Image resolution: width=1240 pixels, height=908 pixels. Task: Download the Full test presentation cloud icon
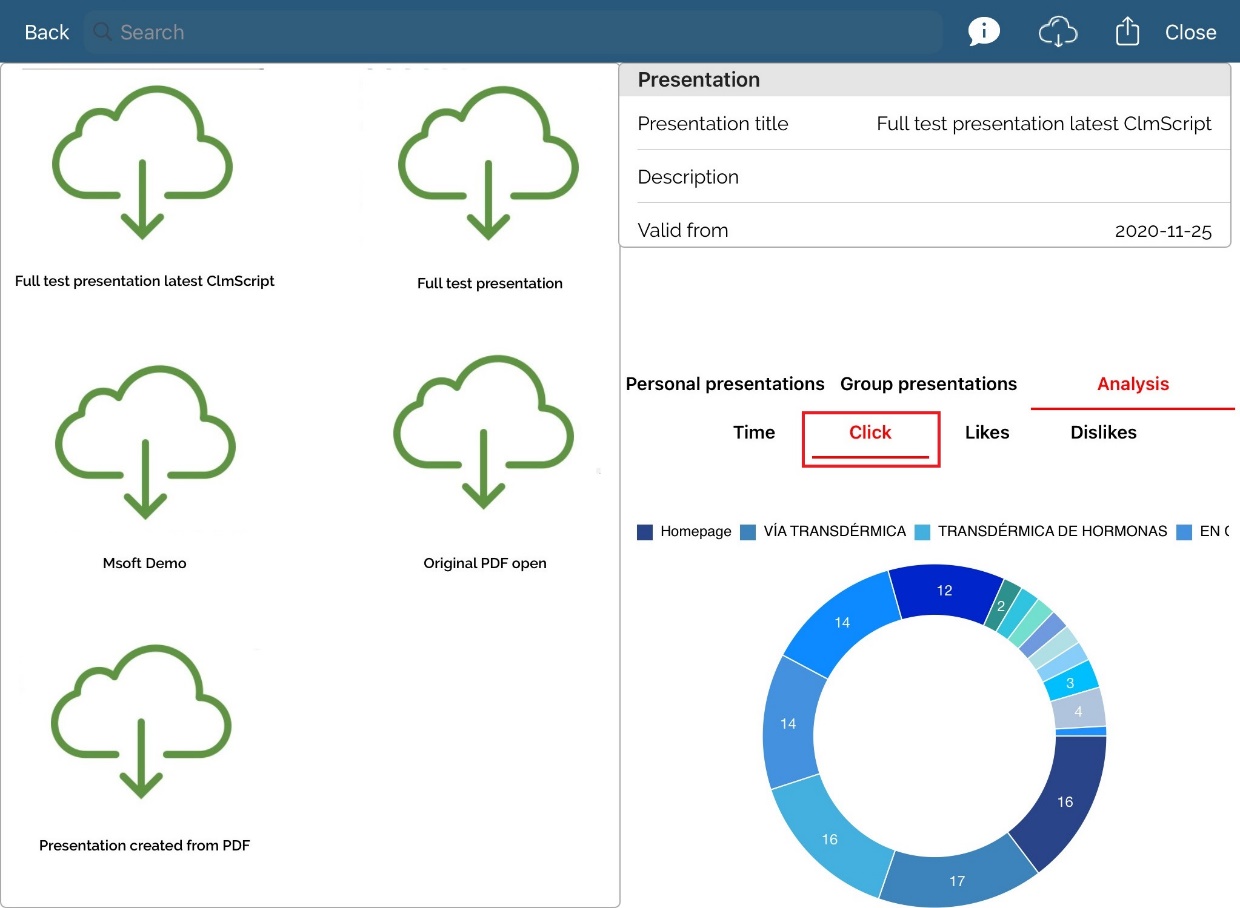488,163
